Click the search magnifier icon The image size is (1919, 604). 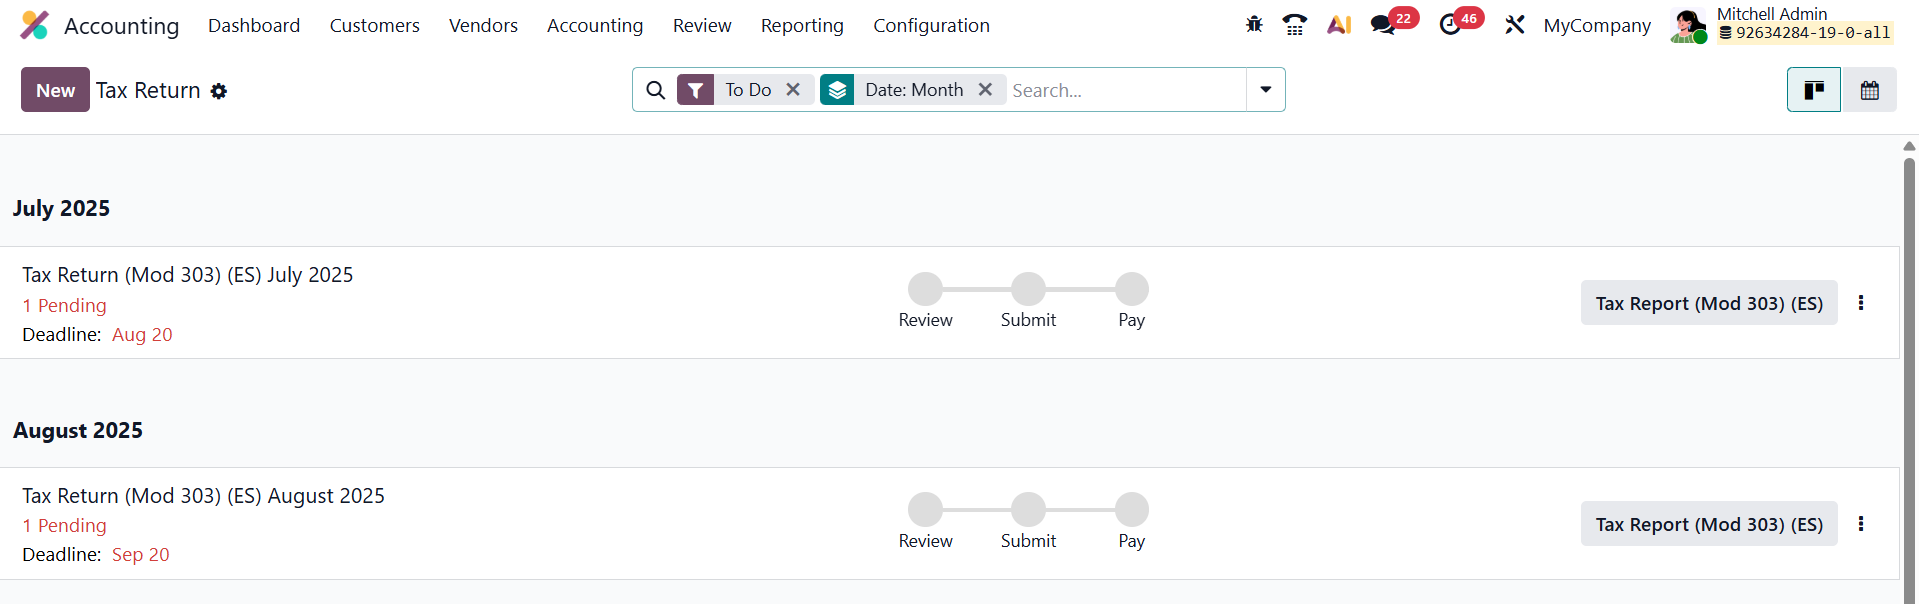(x=656, y=90)
